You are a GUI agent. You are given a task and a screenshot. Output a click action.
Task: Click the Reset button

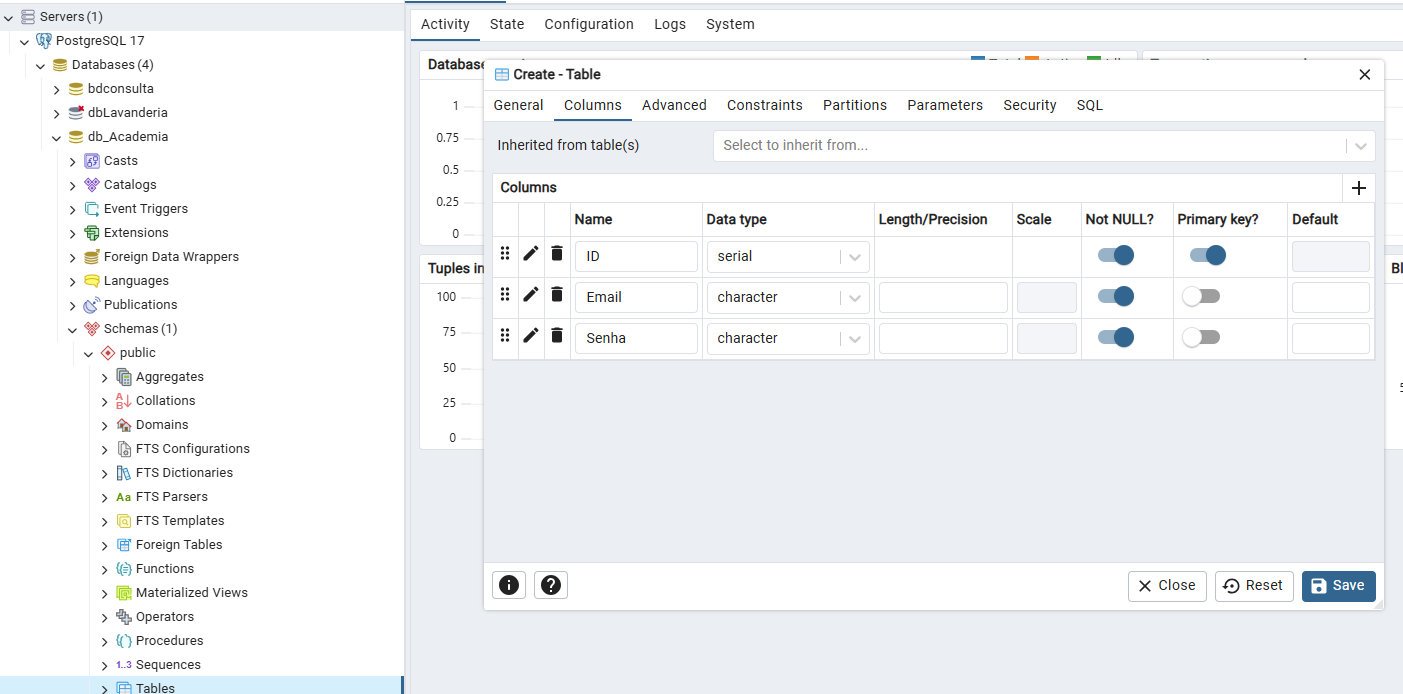click(1254, 586)
